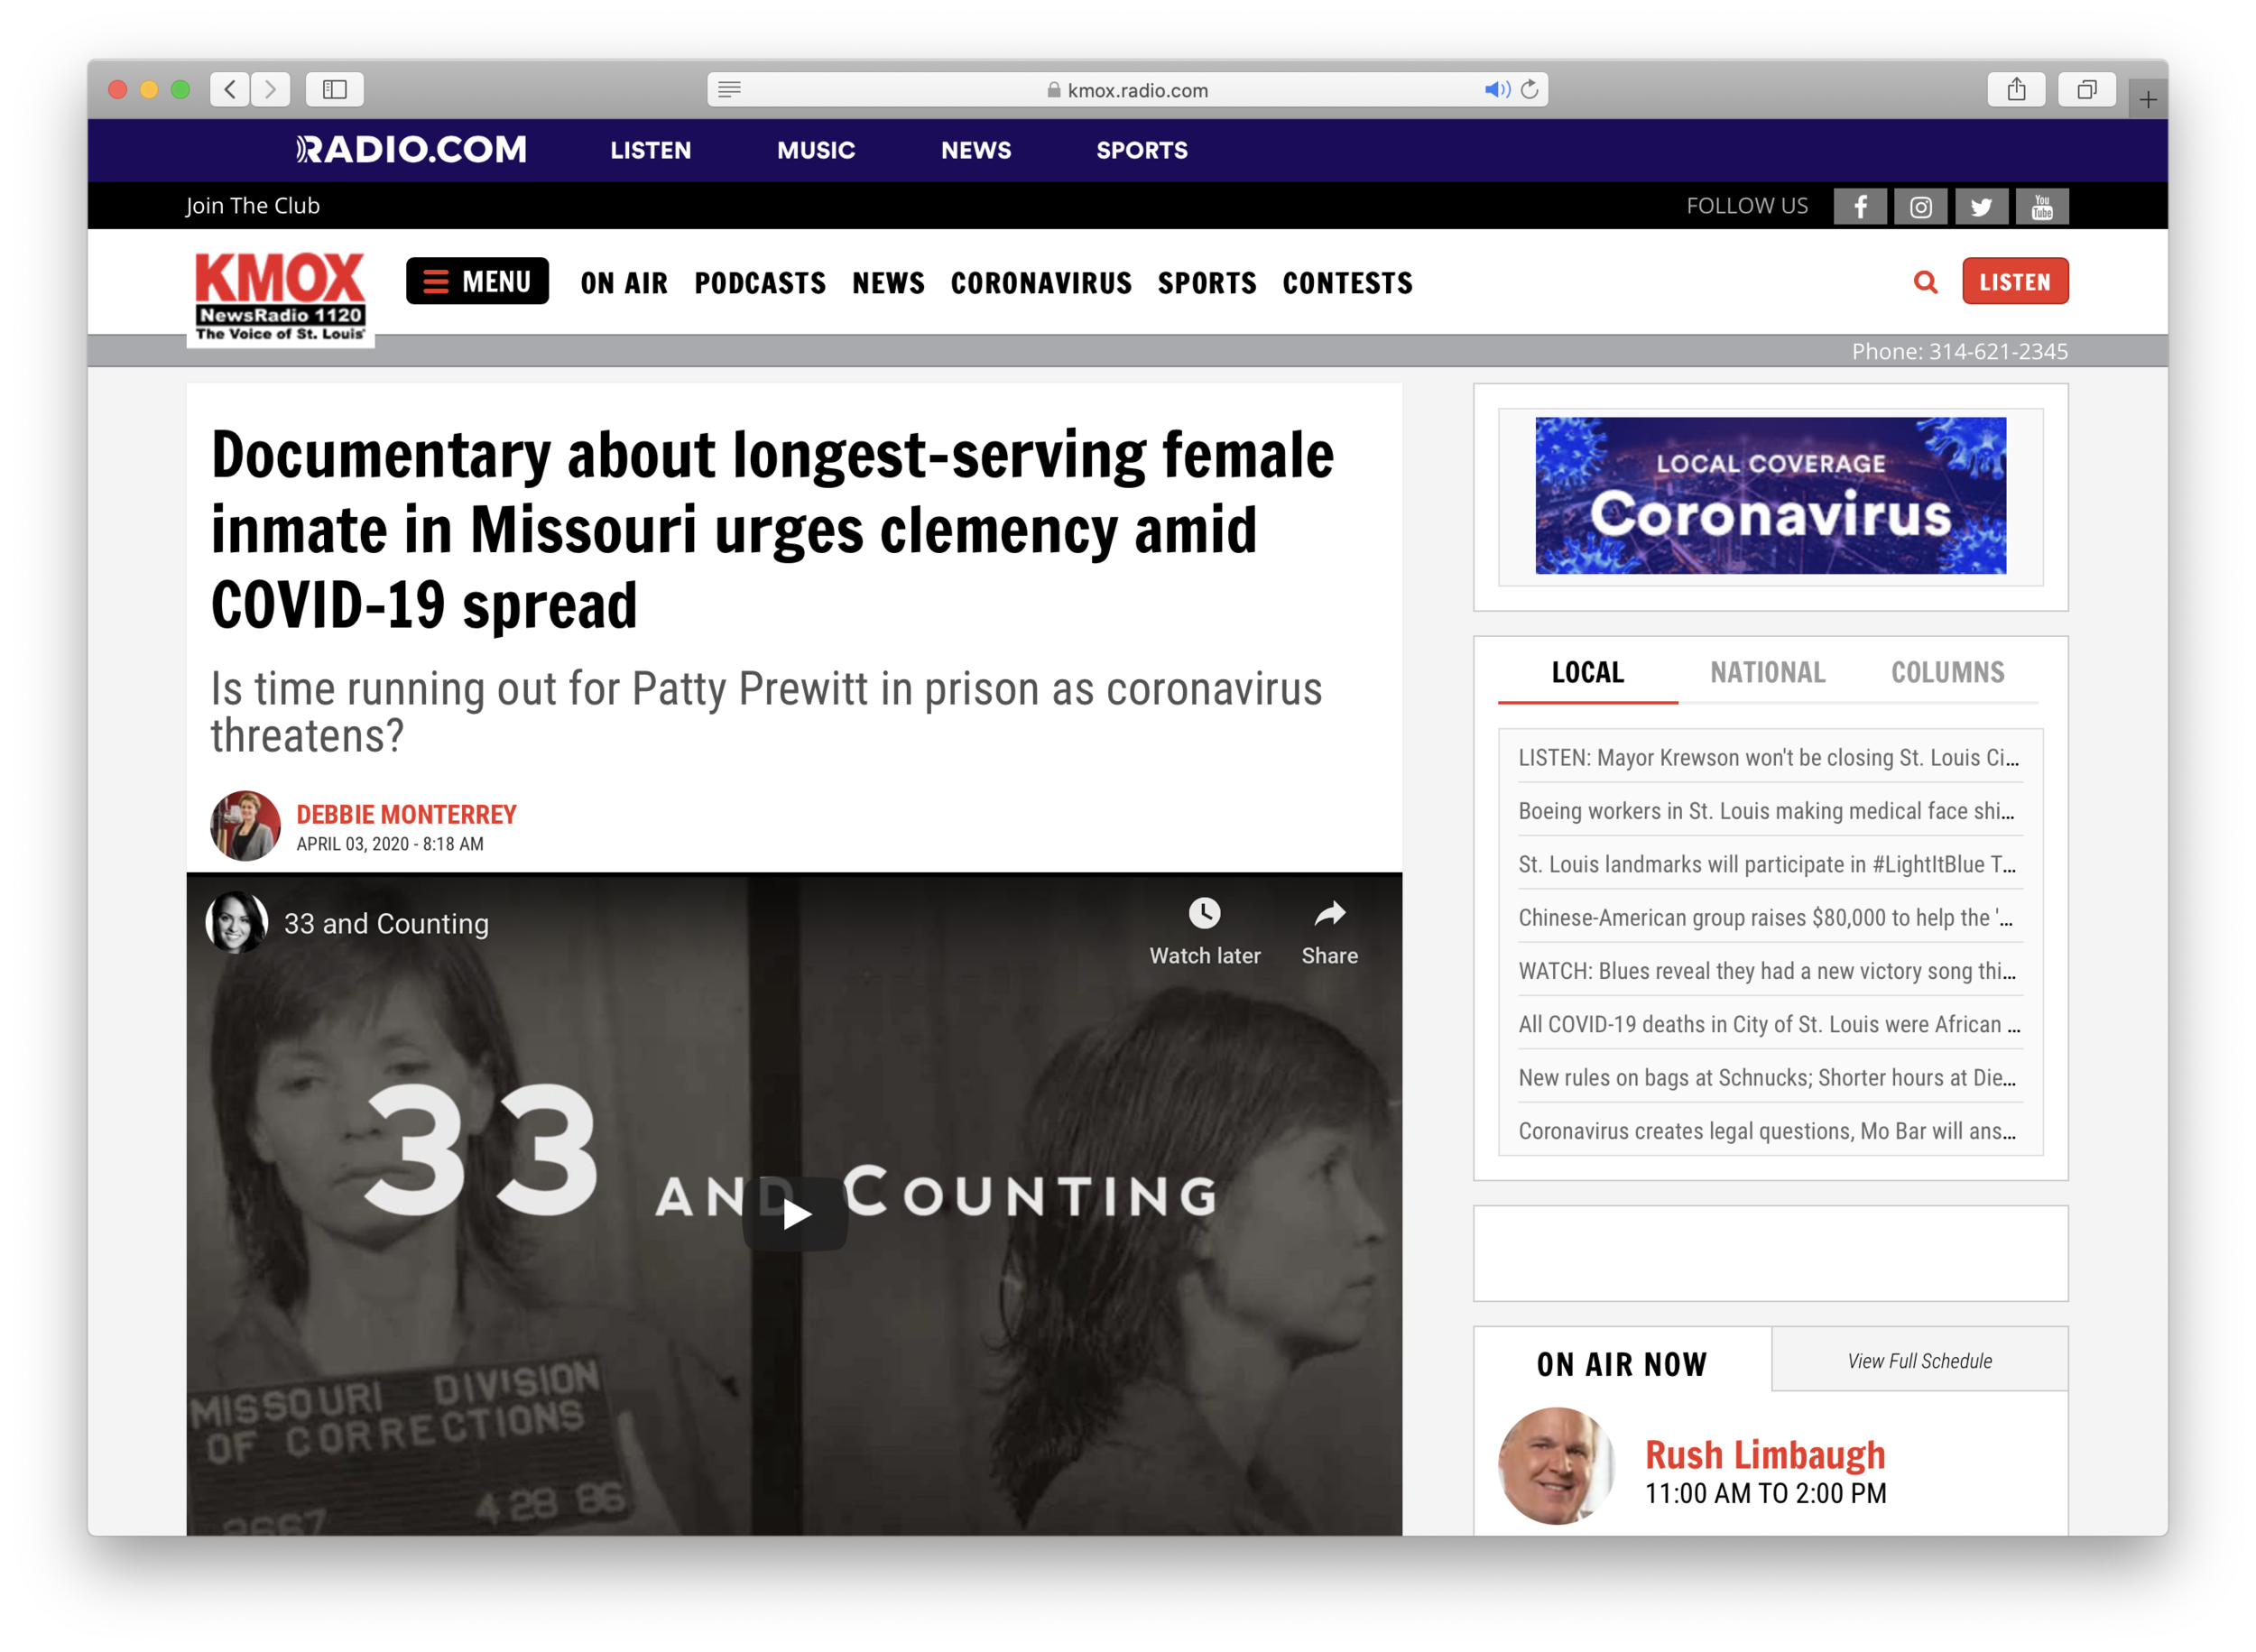This screenshot has height=1652, width=2256.
Task: Open View Full Schedule link
Action: (x=1919, y=1361)
